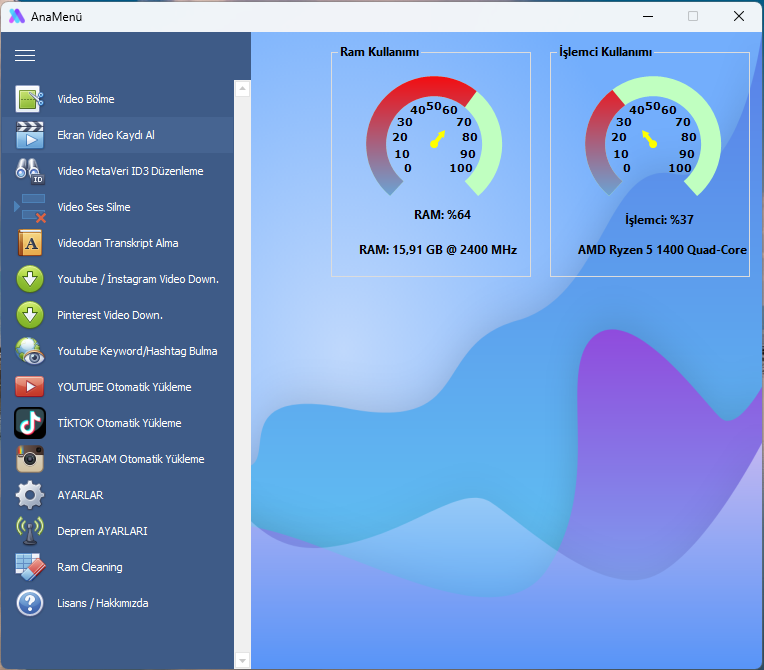Open Youtube Keyword/Hashtag Bulma

tap(137, 351)
